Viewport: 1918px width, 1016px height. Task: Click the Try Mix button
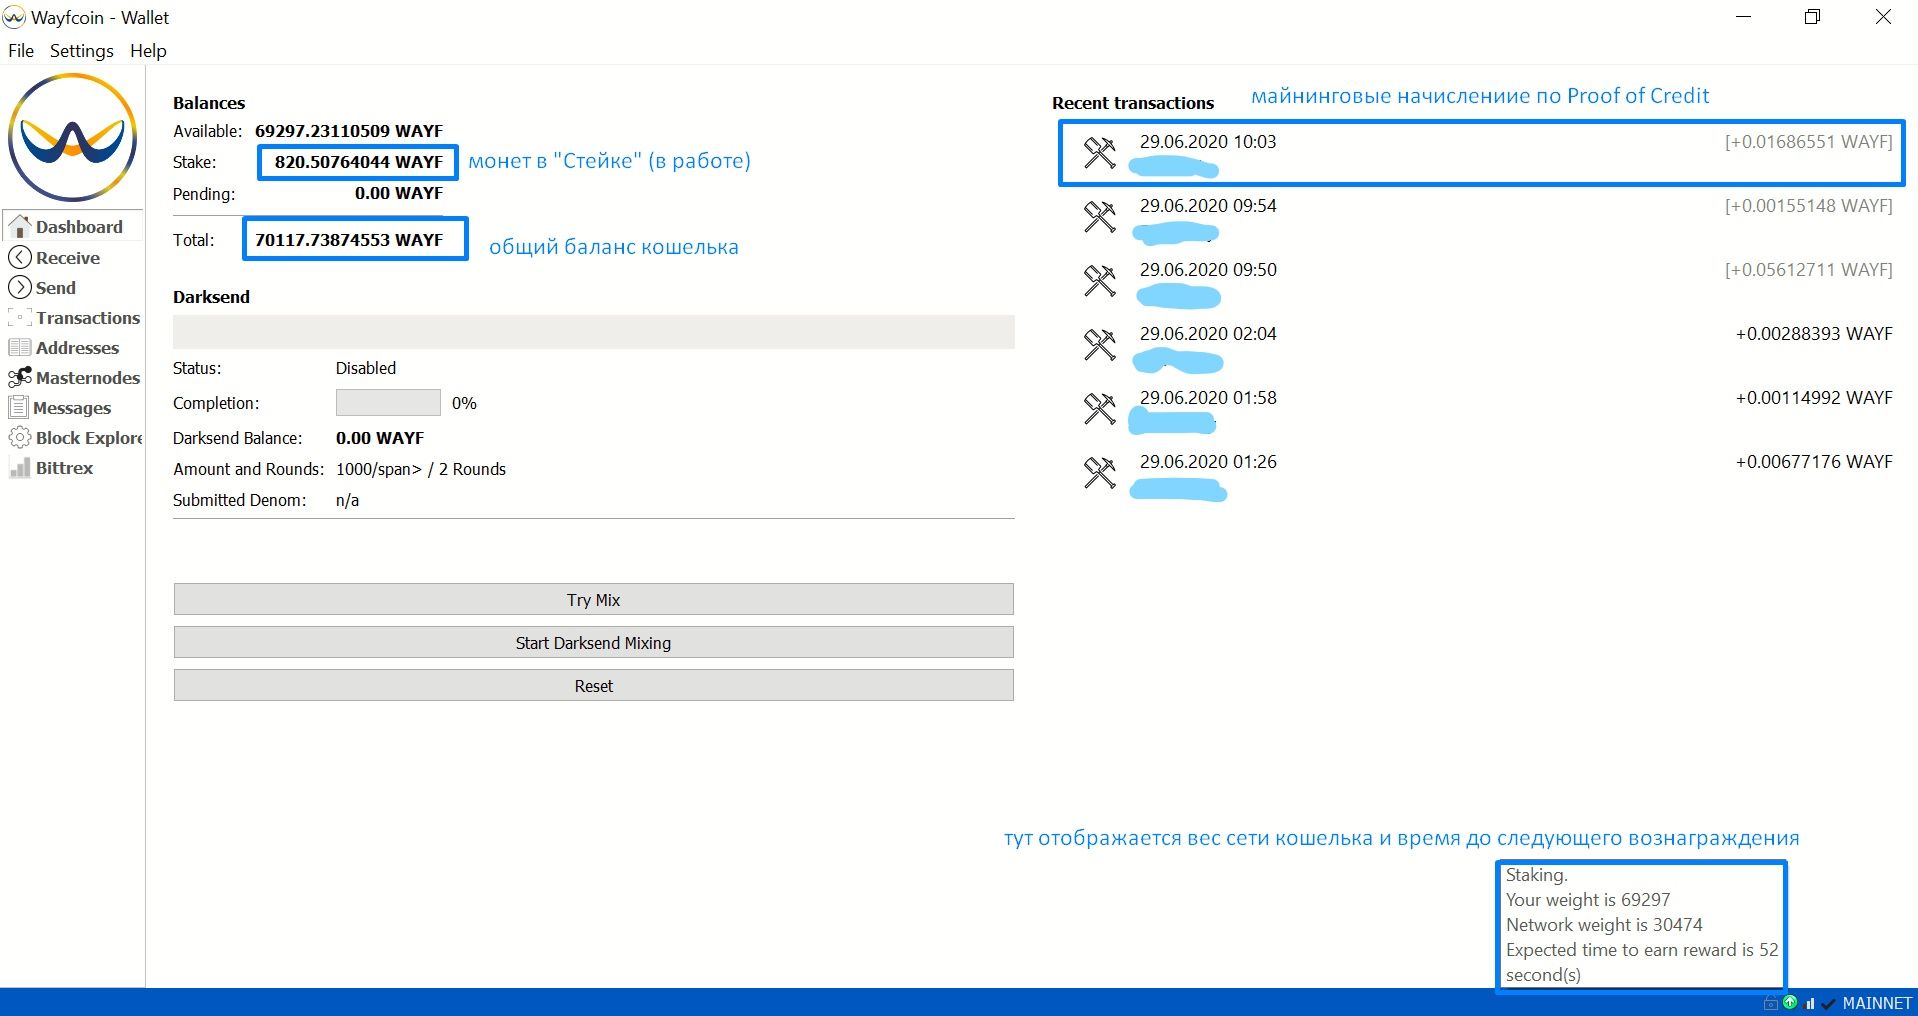tap(594, 600)
